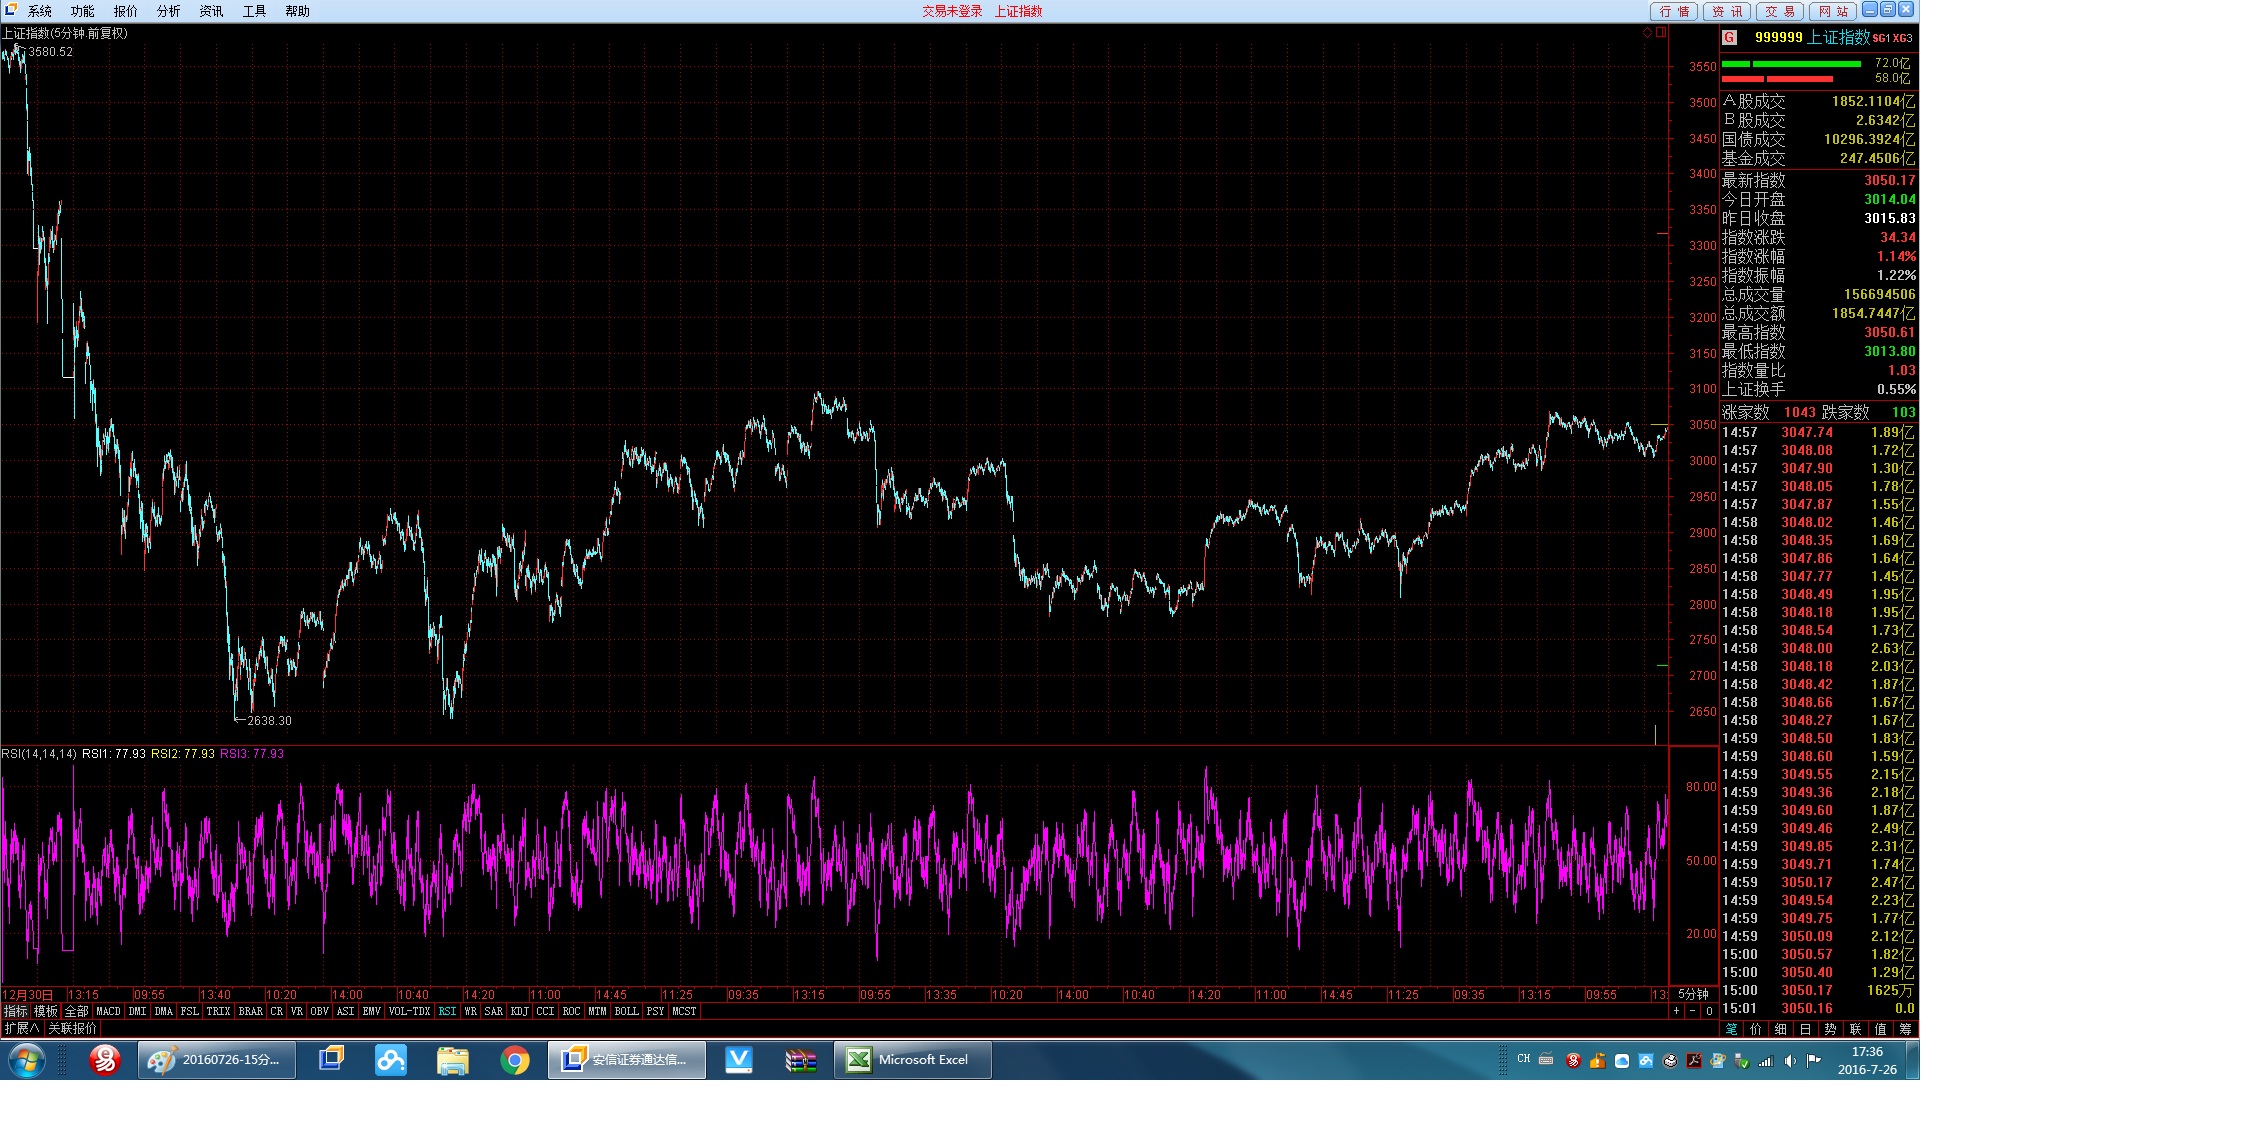Click the 交易 button at top right
Image resolution: width=2256 pixels, height=1137 pixels.
(1780, 11)
